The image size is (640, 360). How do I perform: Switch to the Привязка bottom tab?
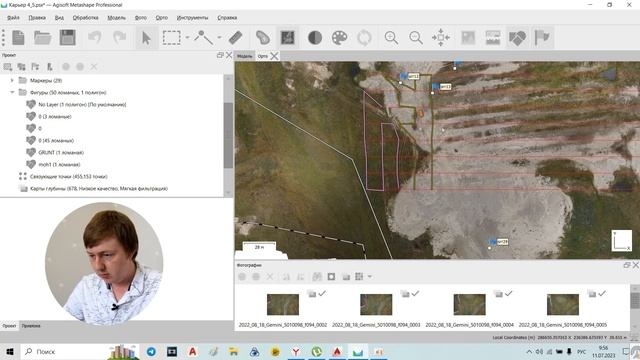coord(31,326)
